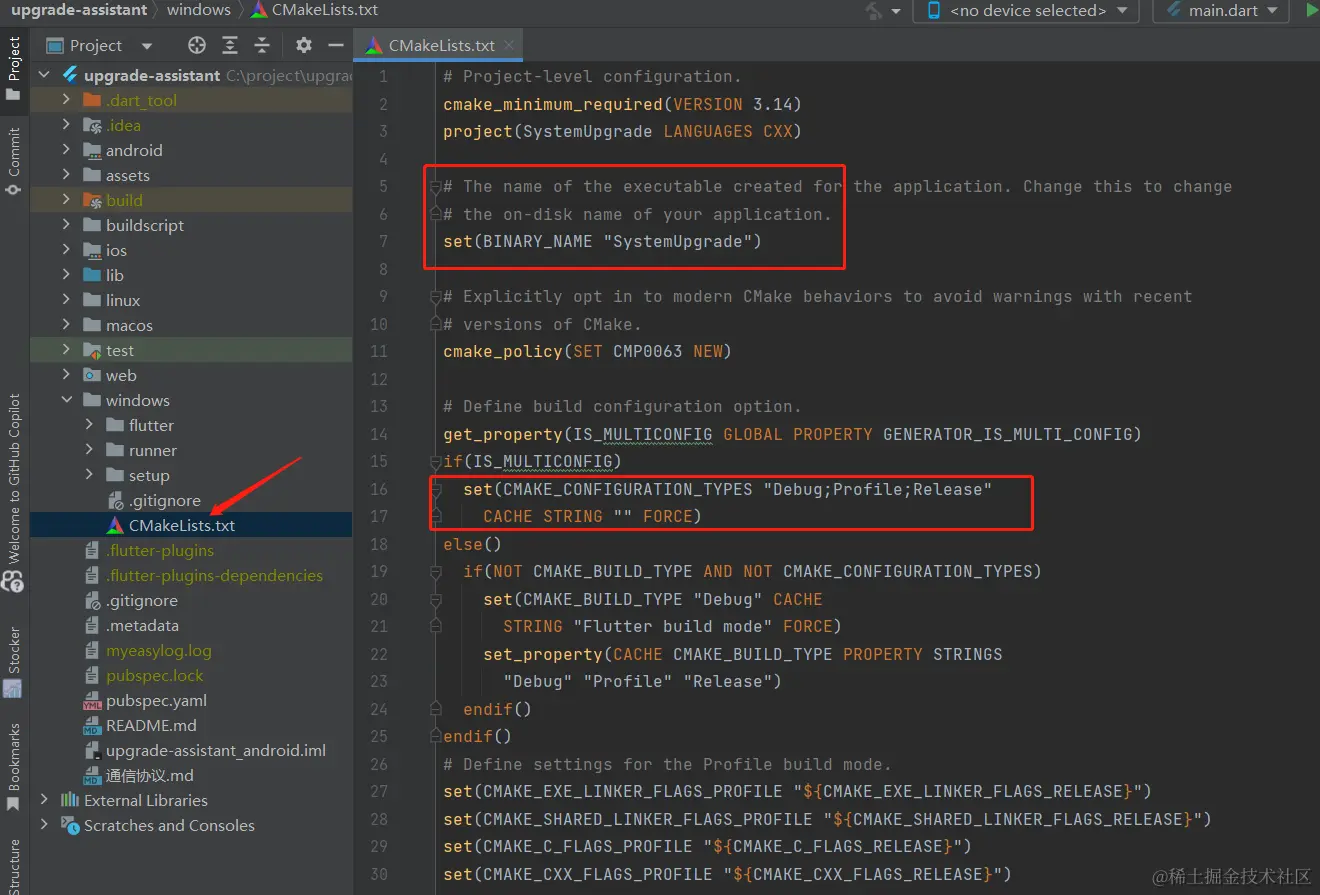Screen dimensions: 1320x895
Task: Open myeasylog.log file
Action: (x=159, y=650)
